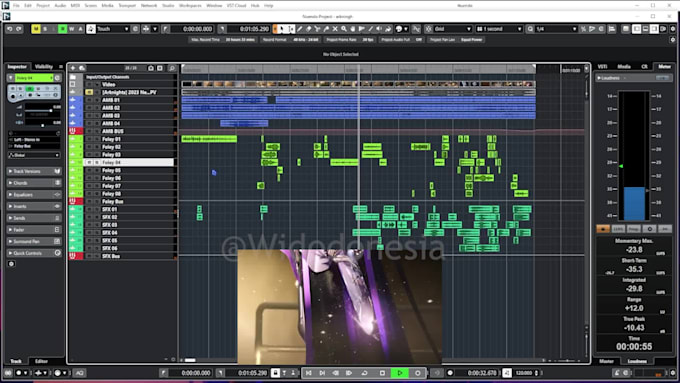Select the Line tool
Viewport: 680px width, 383px height.
pos(370,29)
